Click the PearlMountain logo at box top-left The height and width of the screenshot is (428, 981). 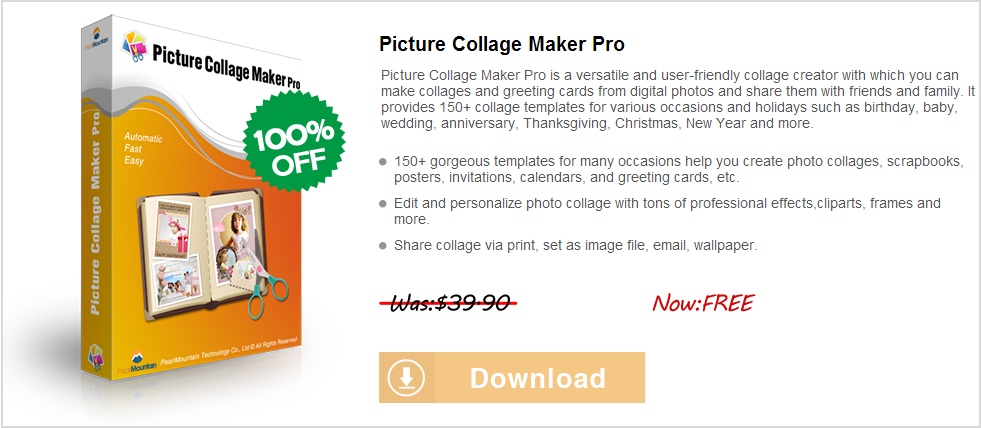click(98, 36)
